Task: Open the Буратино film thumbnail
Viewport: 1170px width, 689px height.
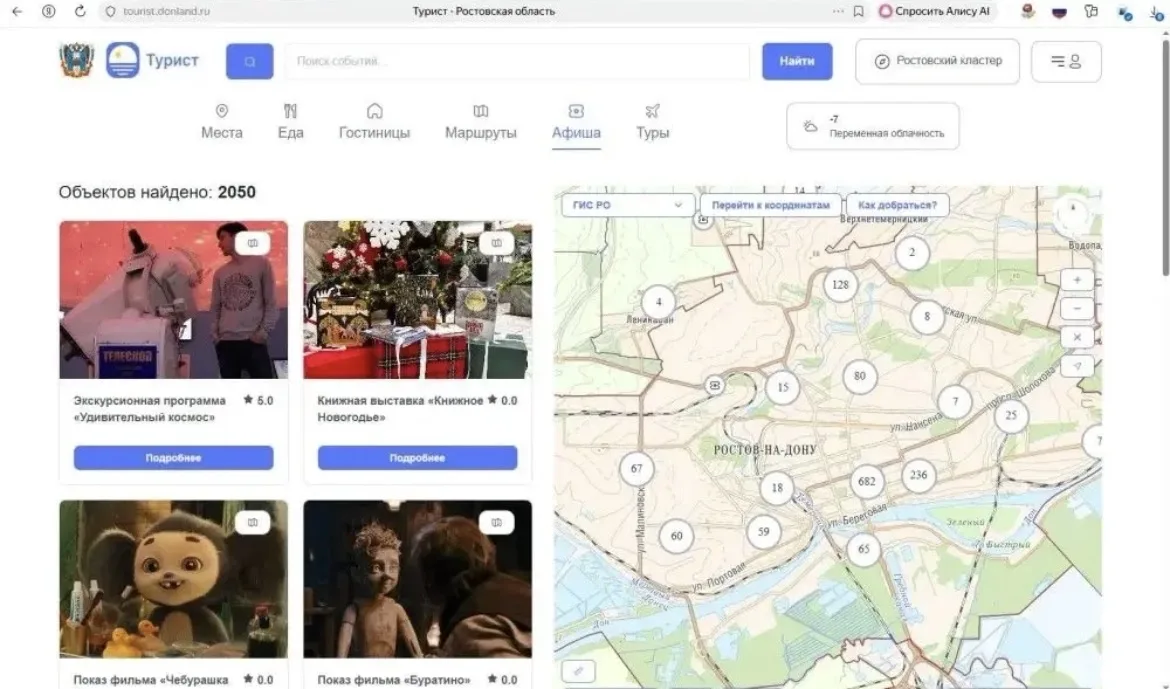Action: (417, 579)
